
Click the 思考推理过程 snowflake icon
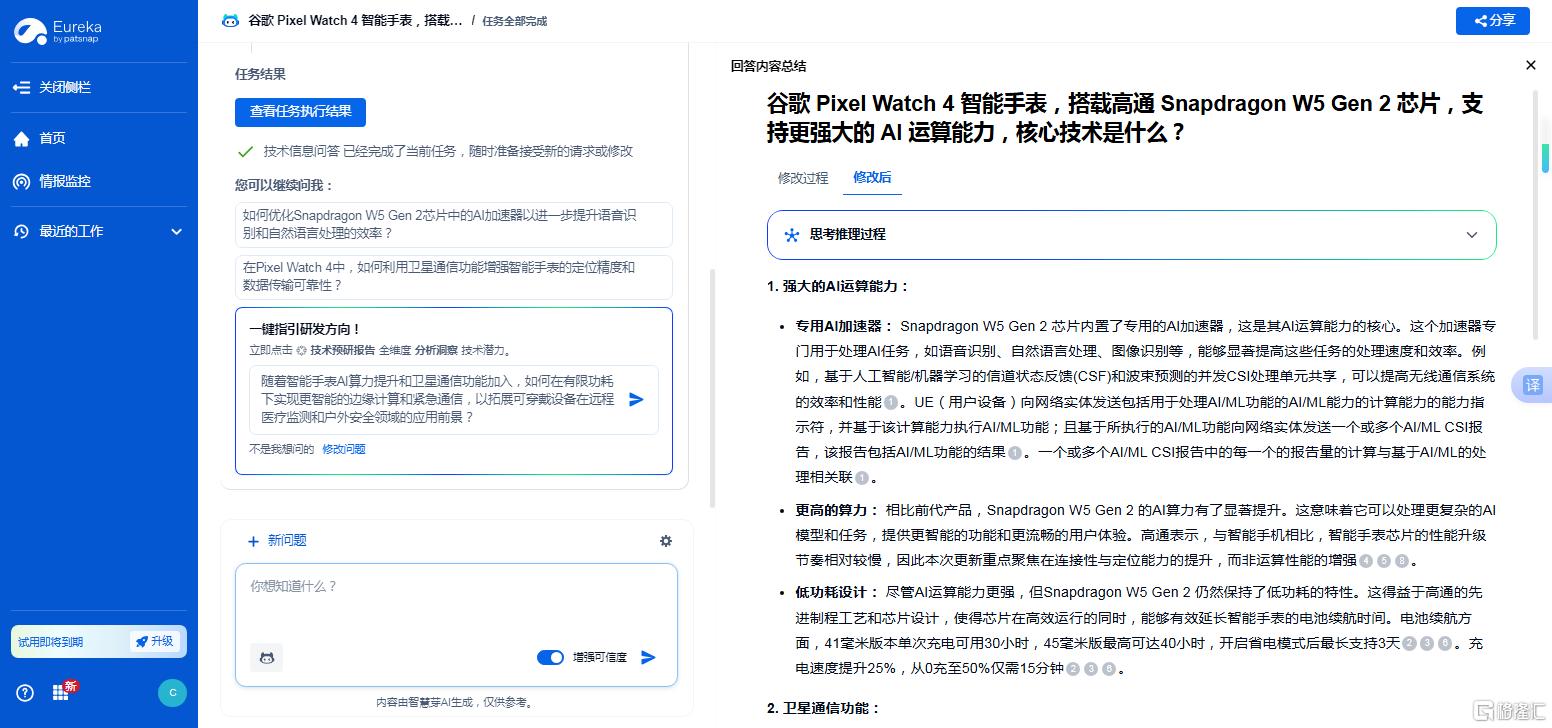click(x=792, y=235)
